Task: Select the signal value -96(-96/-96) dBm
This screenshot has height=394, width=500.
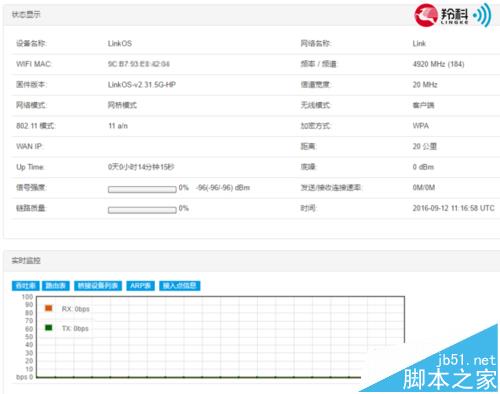Action: [x=223, y=187]
